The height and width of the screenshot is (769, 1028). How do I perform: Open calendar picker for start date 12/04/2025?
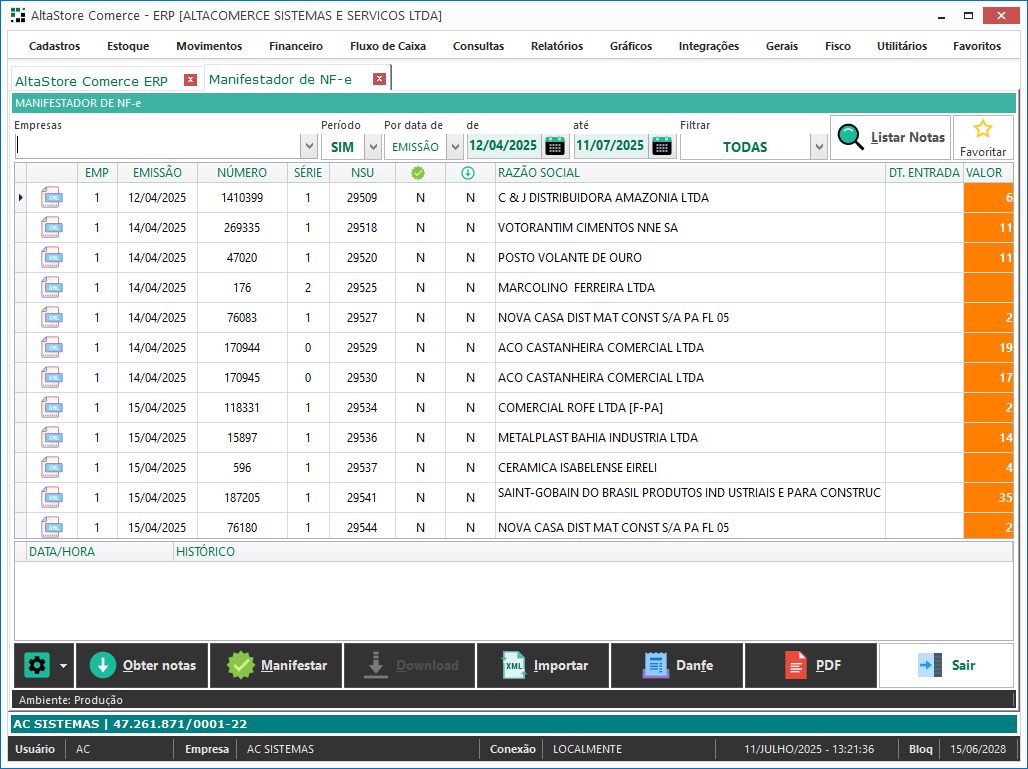pyautogui.click(x=555, y=146)
